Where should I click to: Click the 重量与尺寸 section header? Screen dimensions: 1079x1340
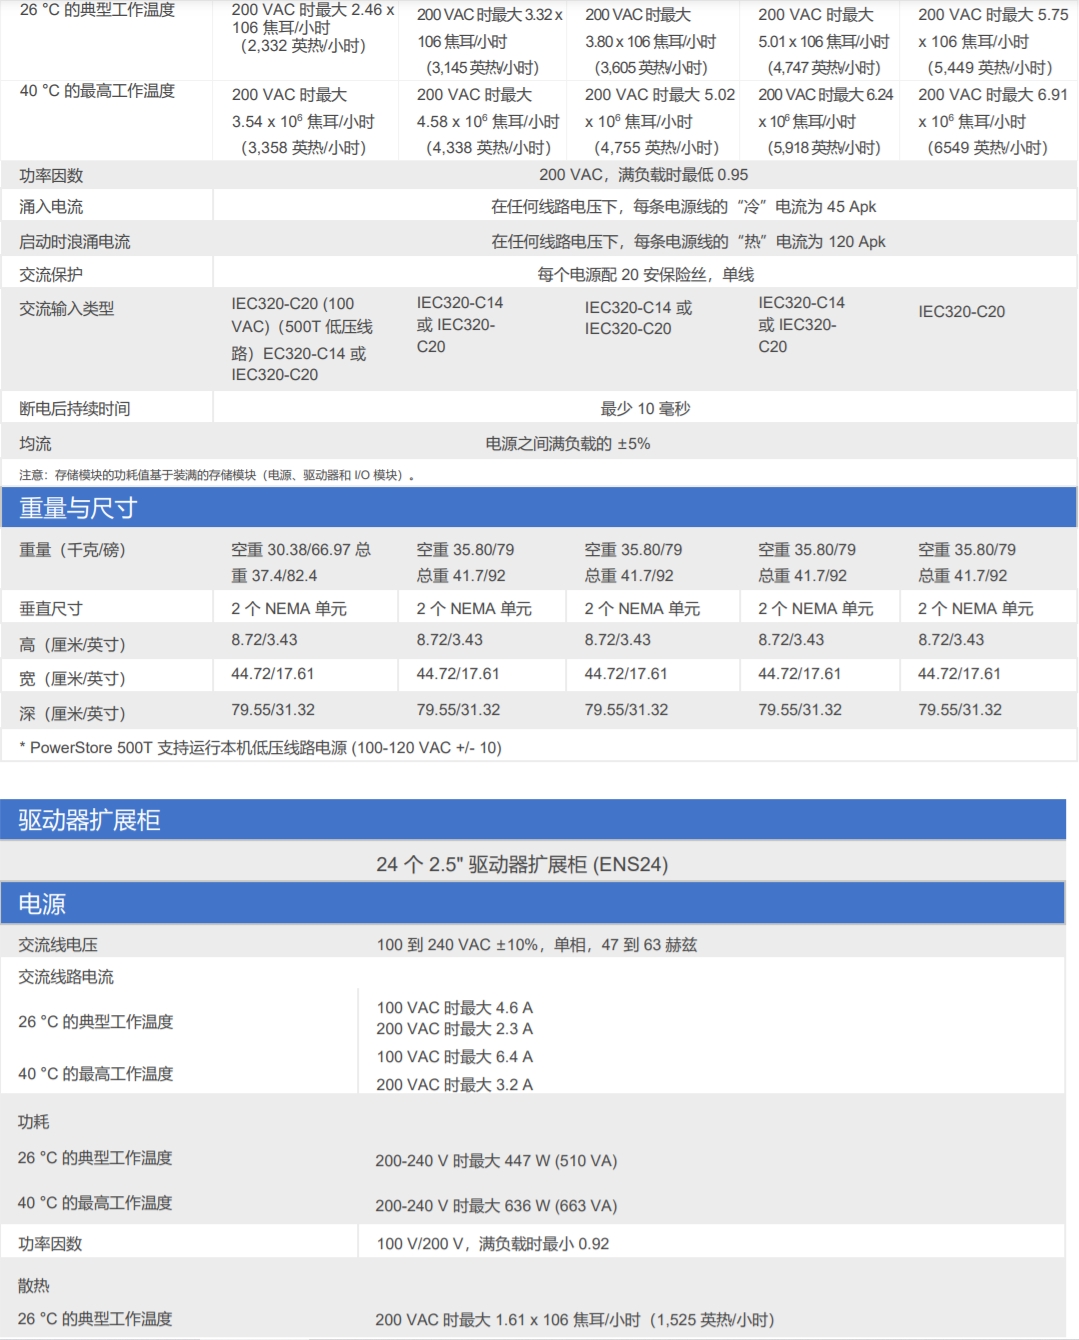click(78, 508)
